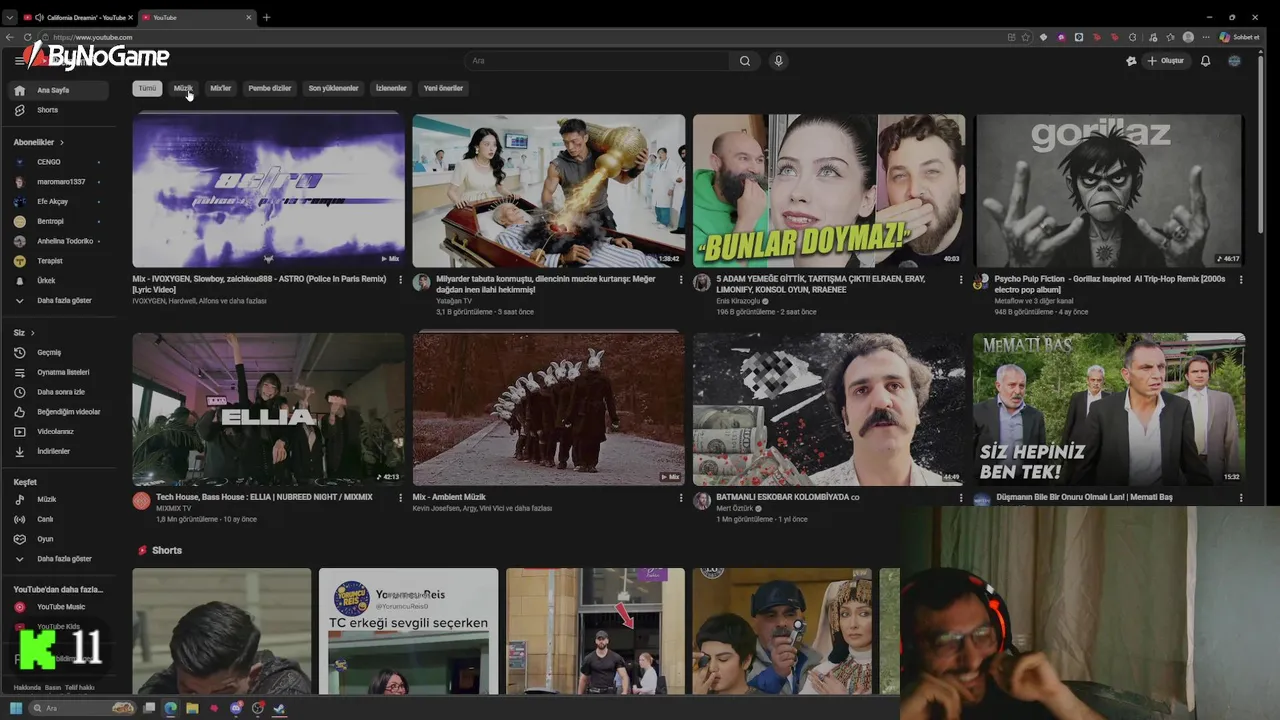Expand Daha fazla göster under subscriptions
Viewport: 1280px width, 720px height.
[x=58, y=300]
